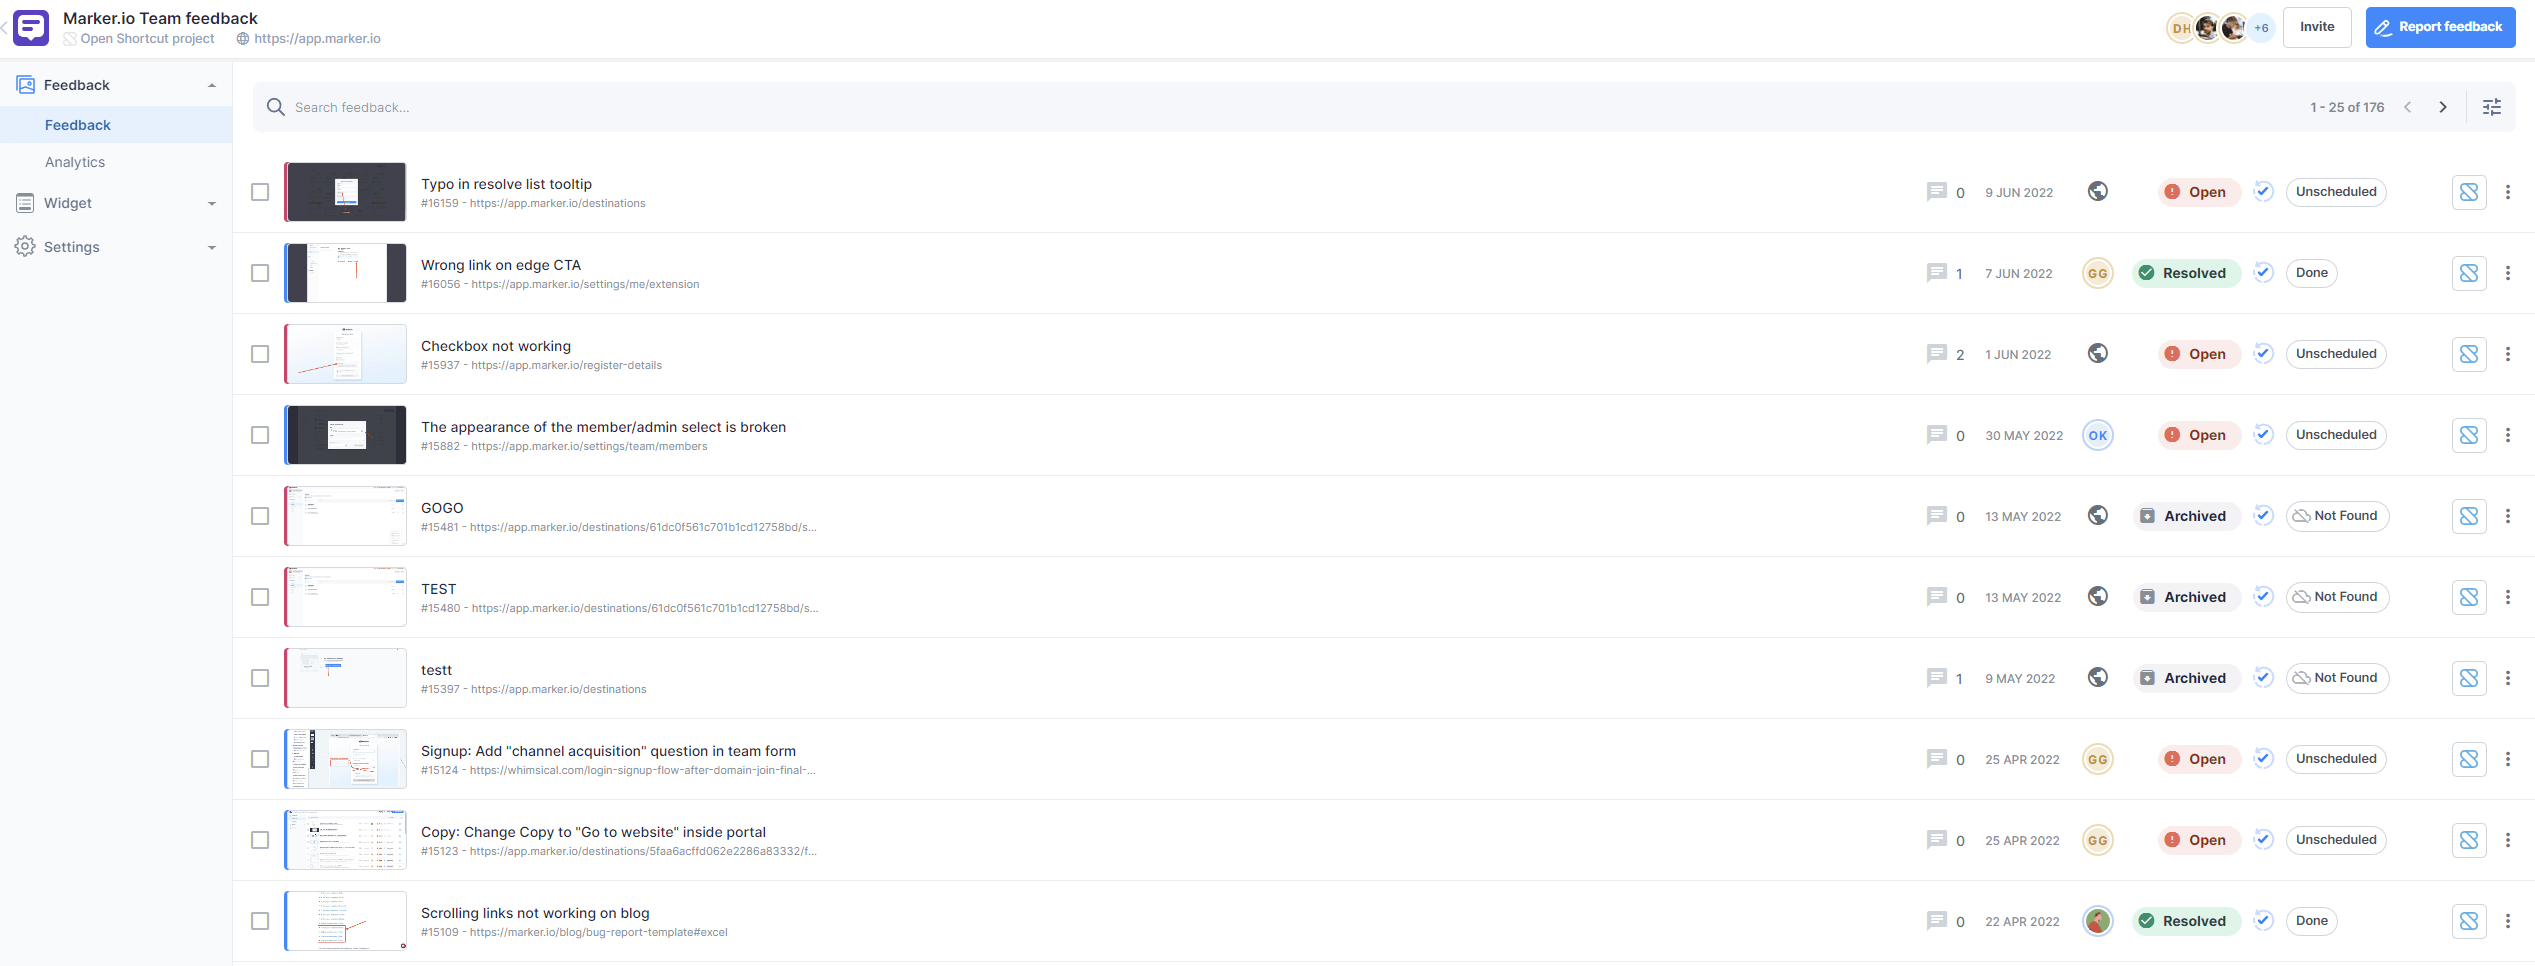Click the Invite button
This screenshot has width=2535, height=966.
(2317, 27)
